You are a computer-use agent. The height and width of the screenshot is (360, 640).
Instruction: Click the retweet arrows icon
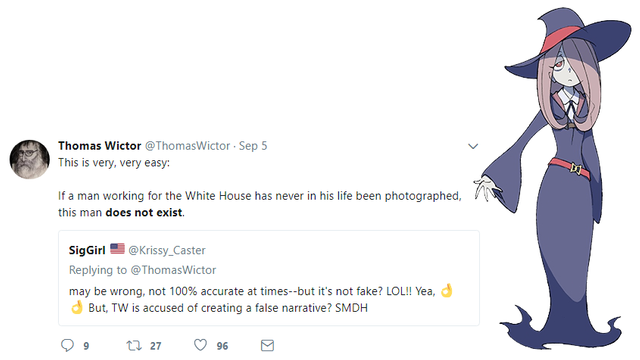(x=134, y=346)
